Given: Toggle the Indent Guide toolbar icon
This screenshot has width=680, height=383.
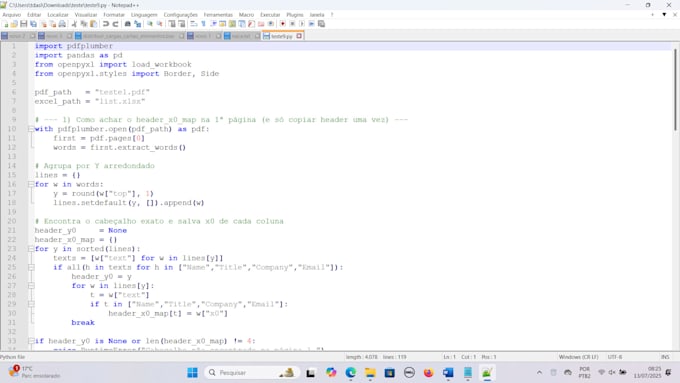Looking at the screenshot, I should pyautogui.click(x=213, y=24).
